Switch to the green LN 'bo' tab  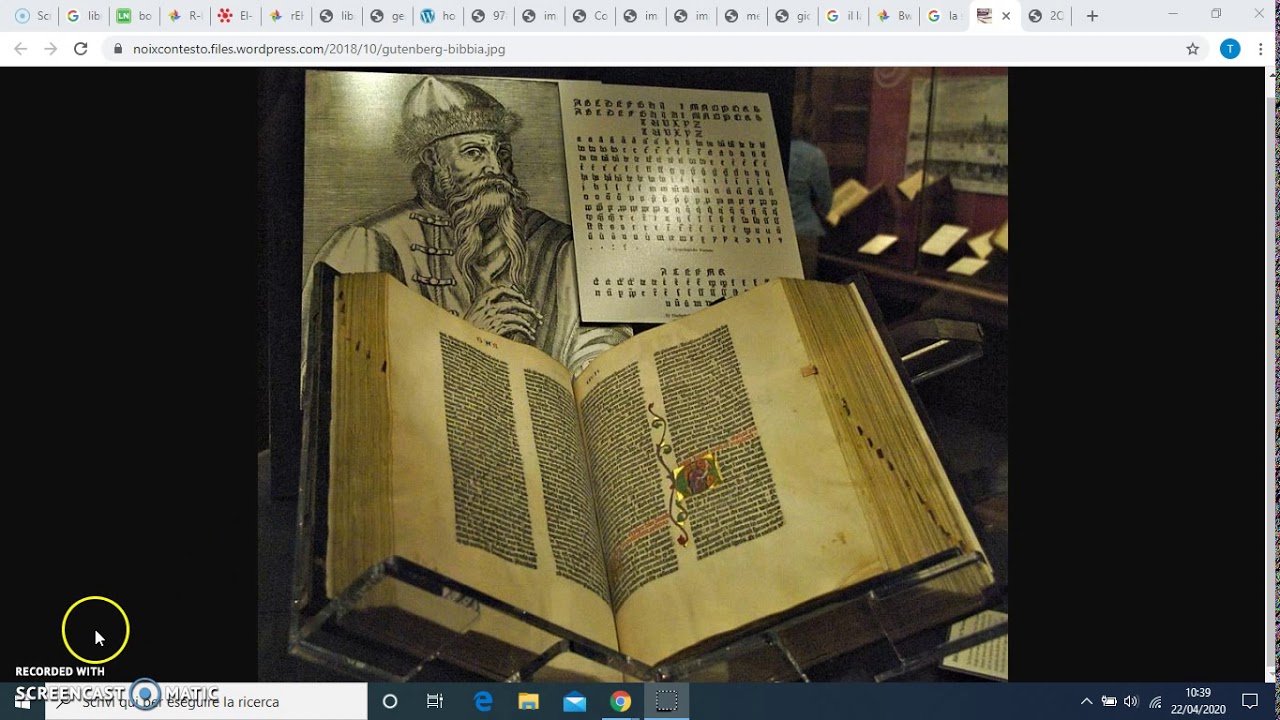[x=134, y=16]
